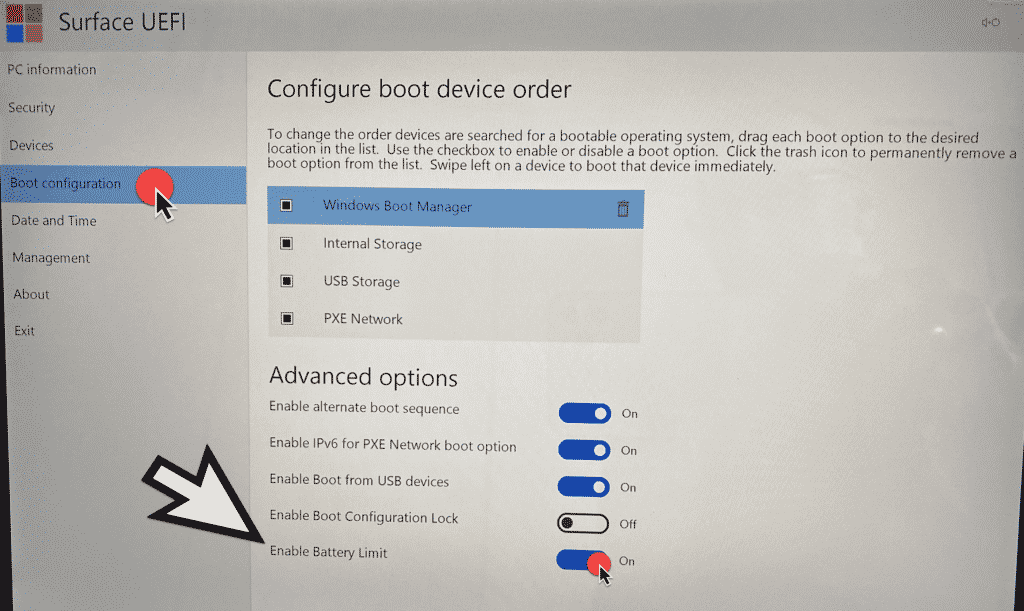Screen dimensions: 1024x611
Task: Open Date and Time page
Action: click(54, 221)
